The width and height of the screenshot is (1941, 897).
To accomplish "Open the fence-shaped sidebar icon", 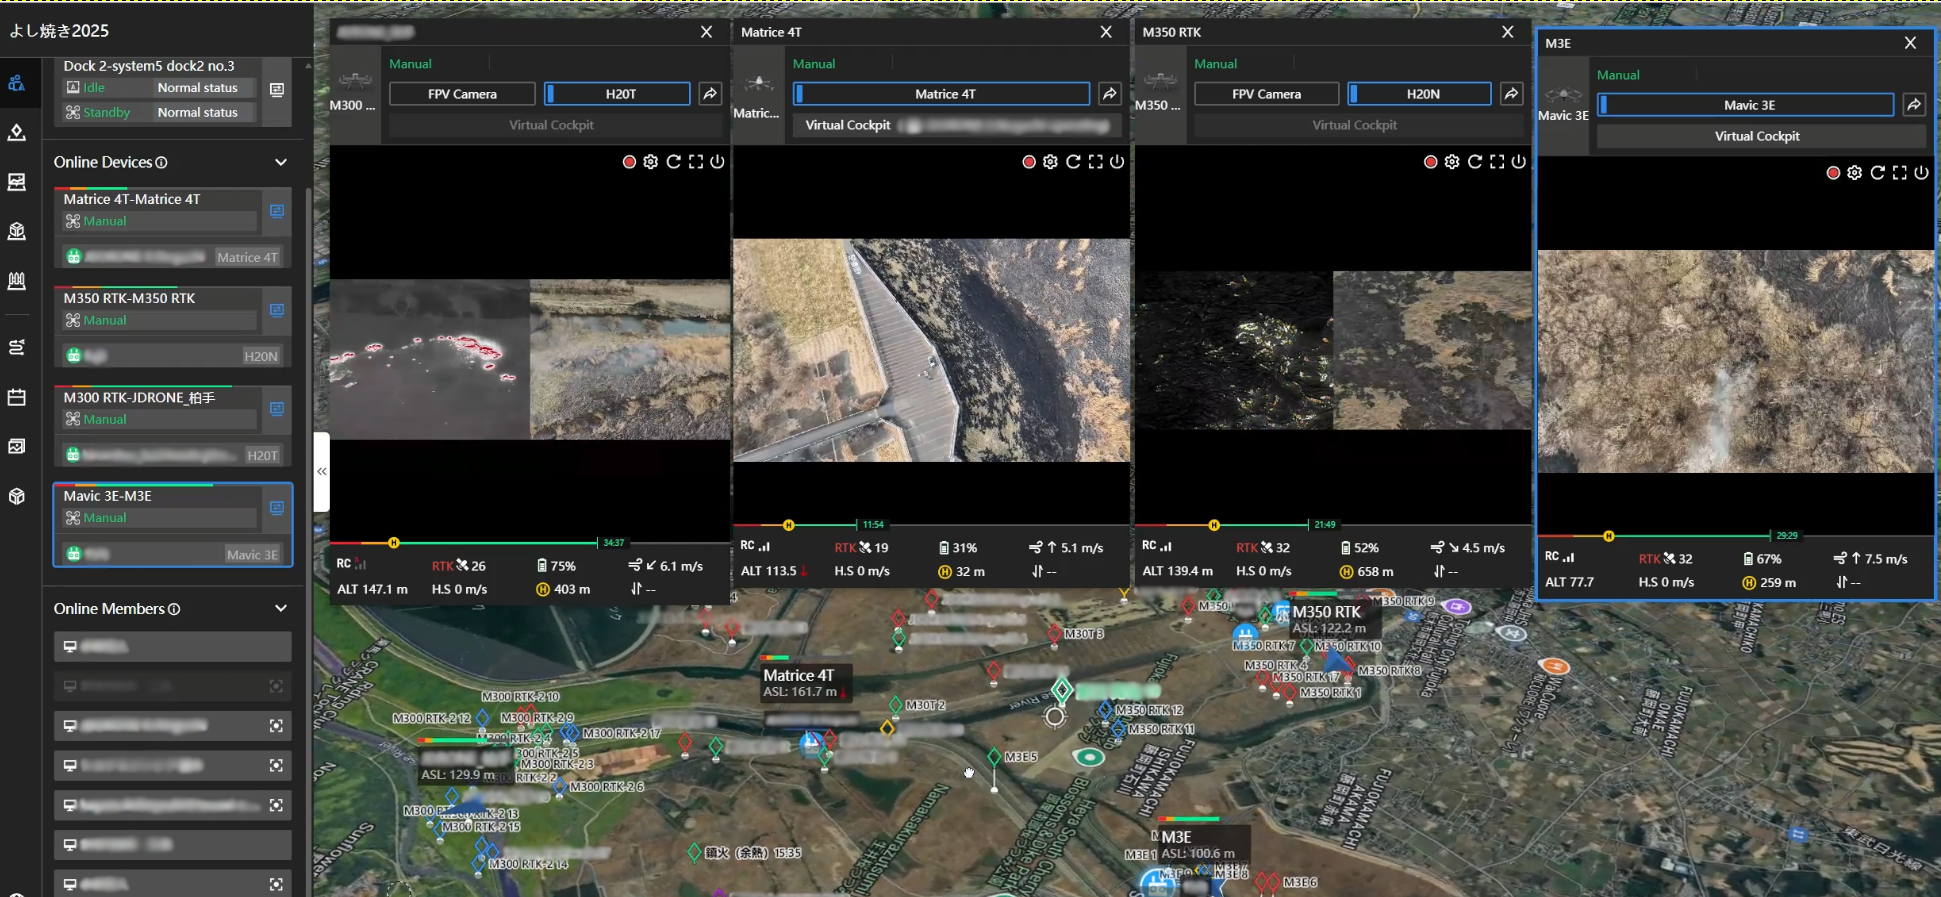I will point(17,281).
